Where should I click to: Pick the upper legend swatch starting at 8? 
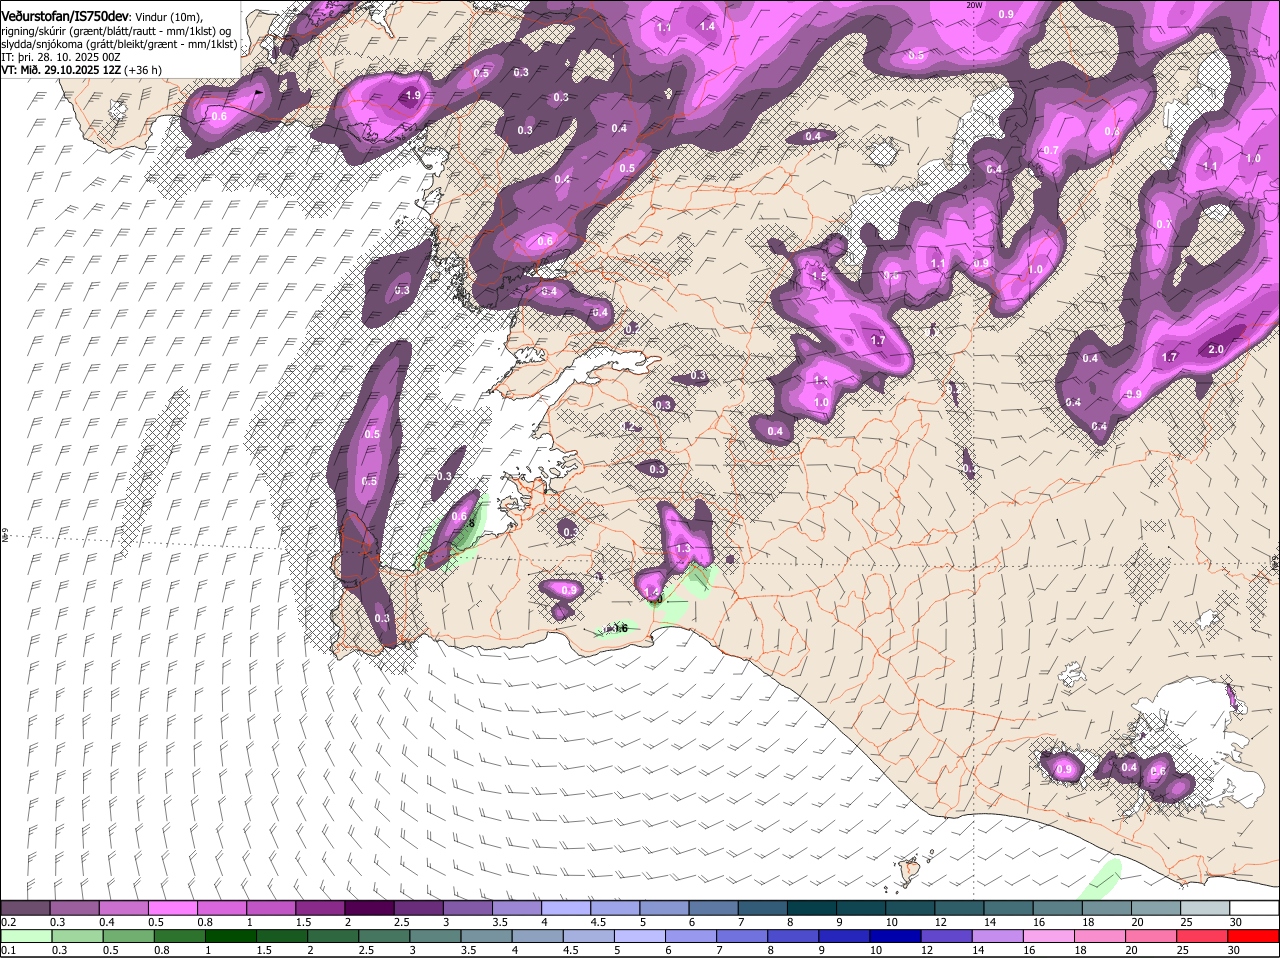pos(811,907)
